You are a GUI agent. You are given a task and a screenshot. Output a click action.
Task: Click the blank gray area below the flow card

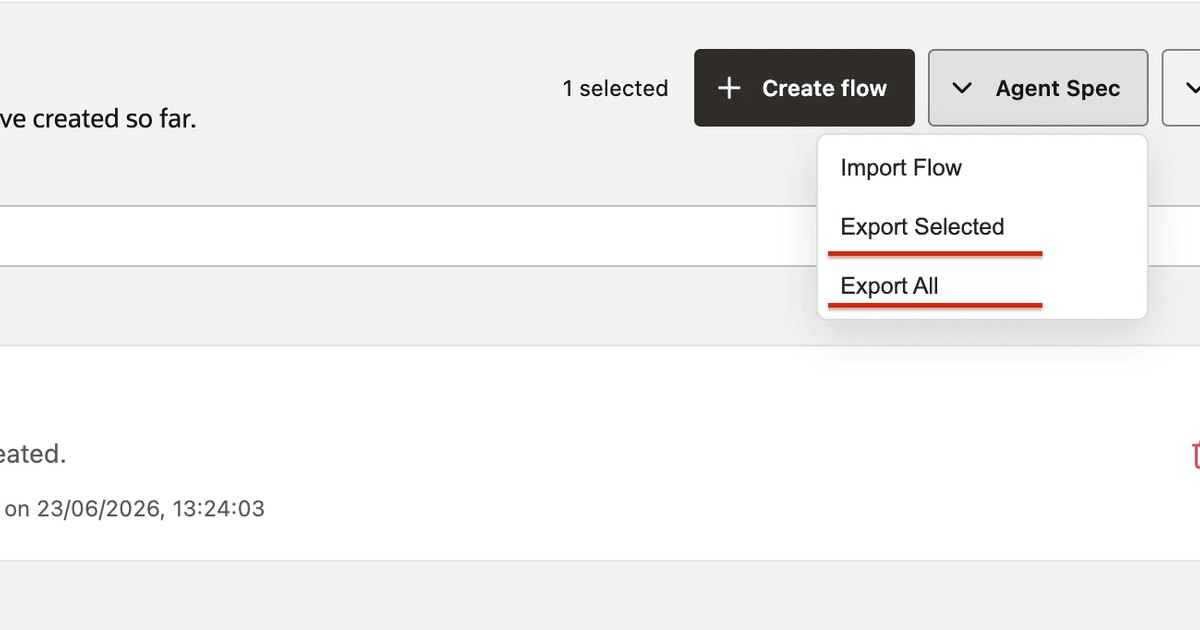(600, 595)
